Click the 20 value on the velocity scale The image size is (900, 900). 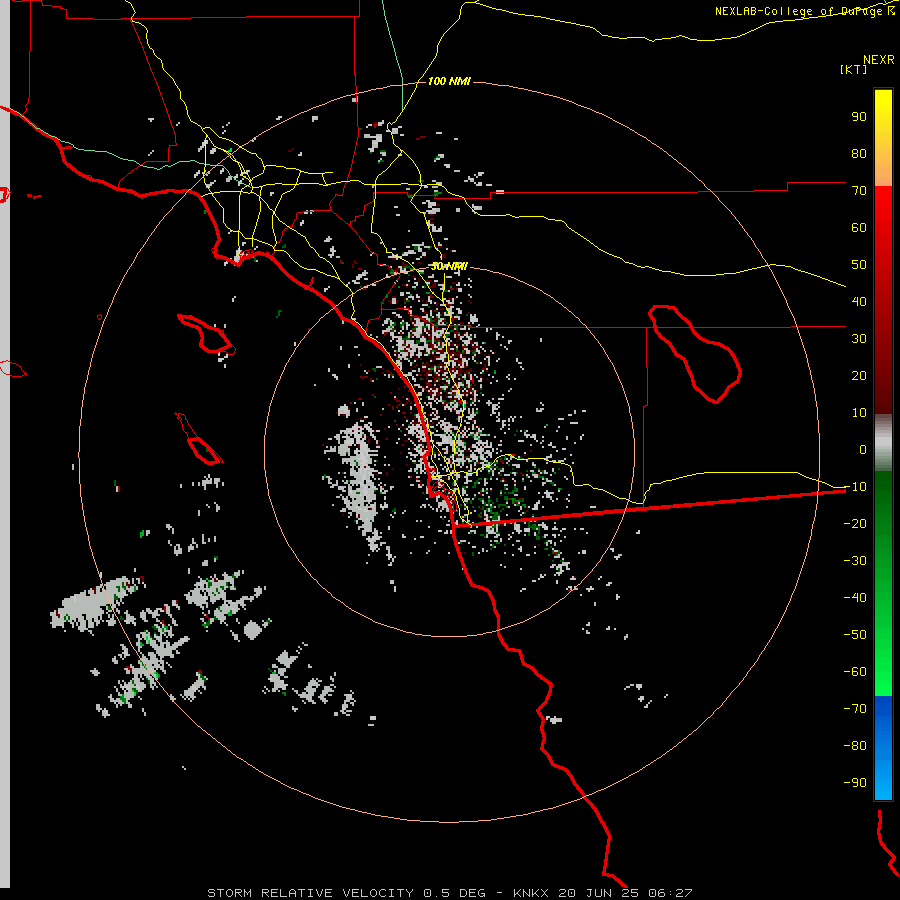(859, 375)
